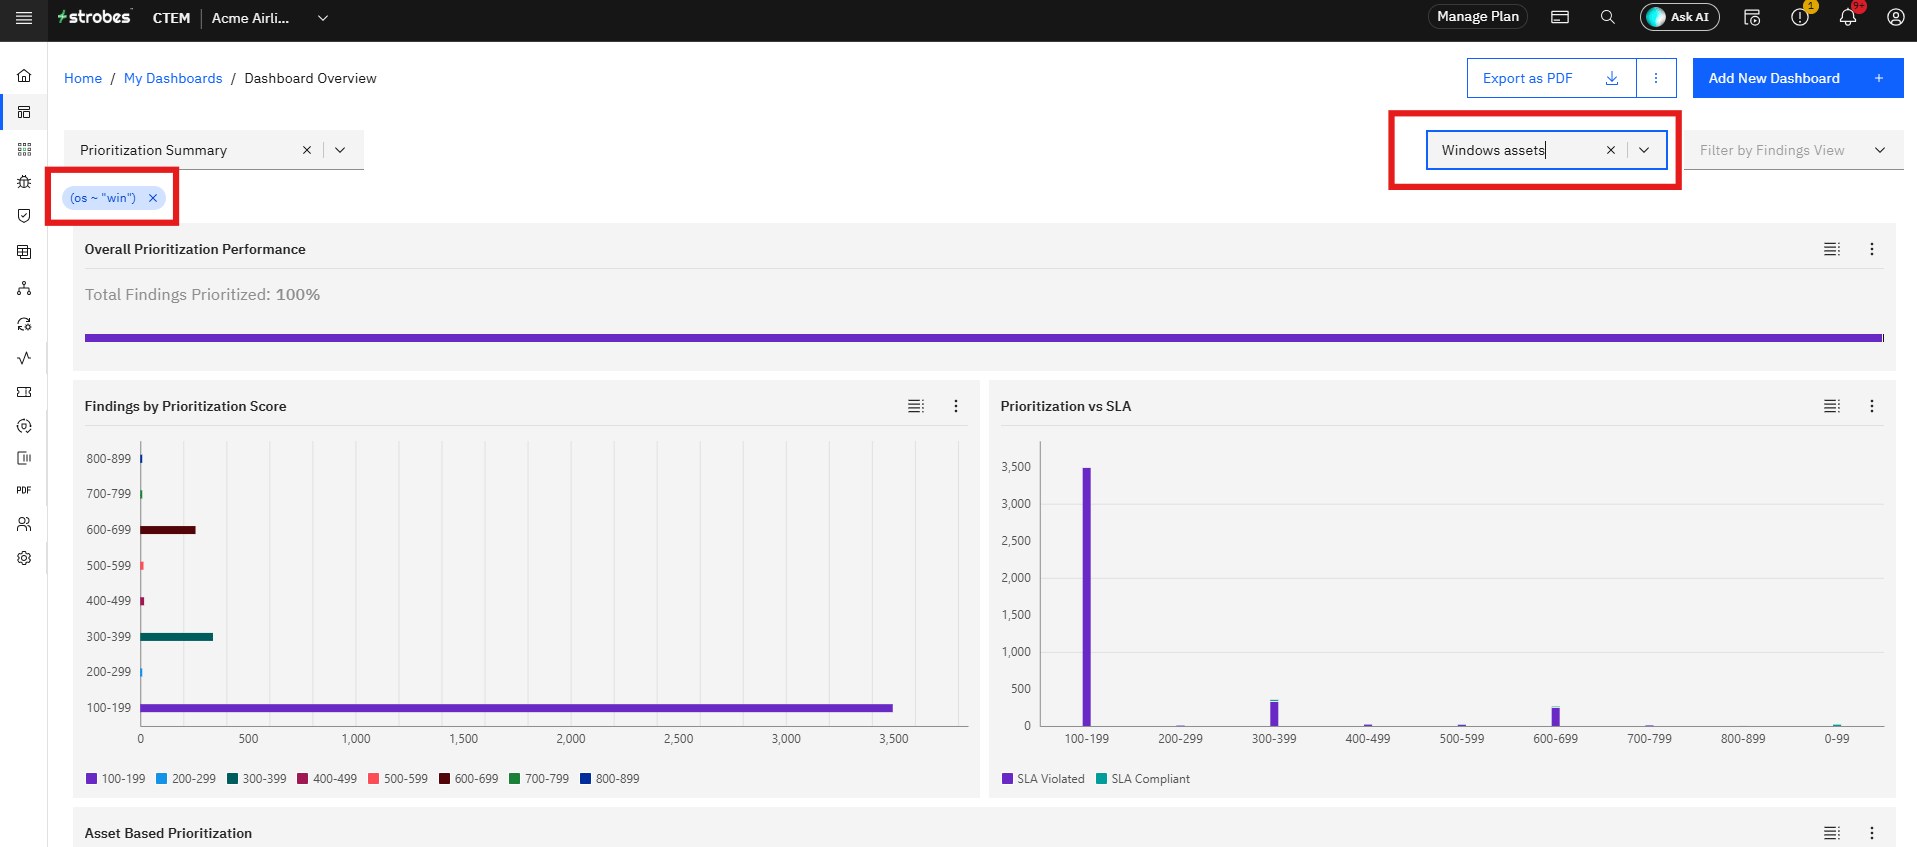Screen dimensions: 1917x847
Task: Open the network hierarchy sidebar icon
Action: 24,289
